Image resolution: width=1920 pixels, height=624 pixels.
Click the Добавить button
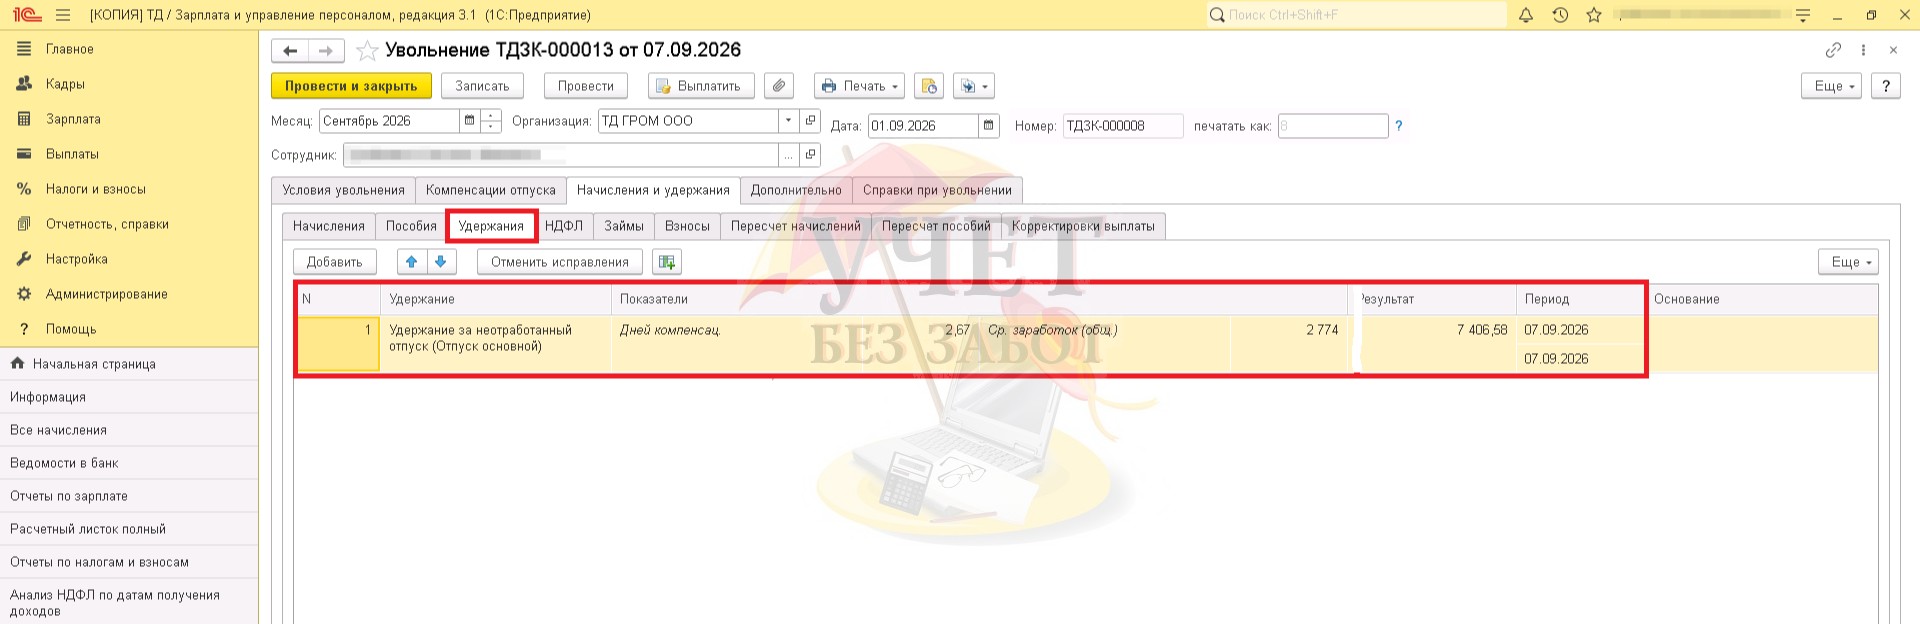coord(335,262)
